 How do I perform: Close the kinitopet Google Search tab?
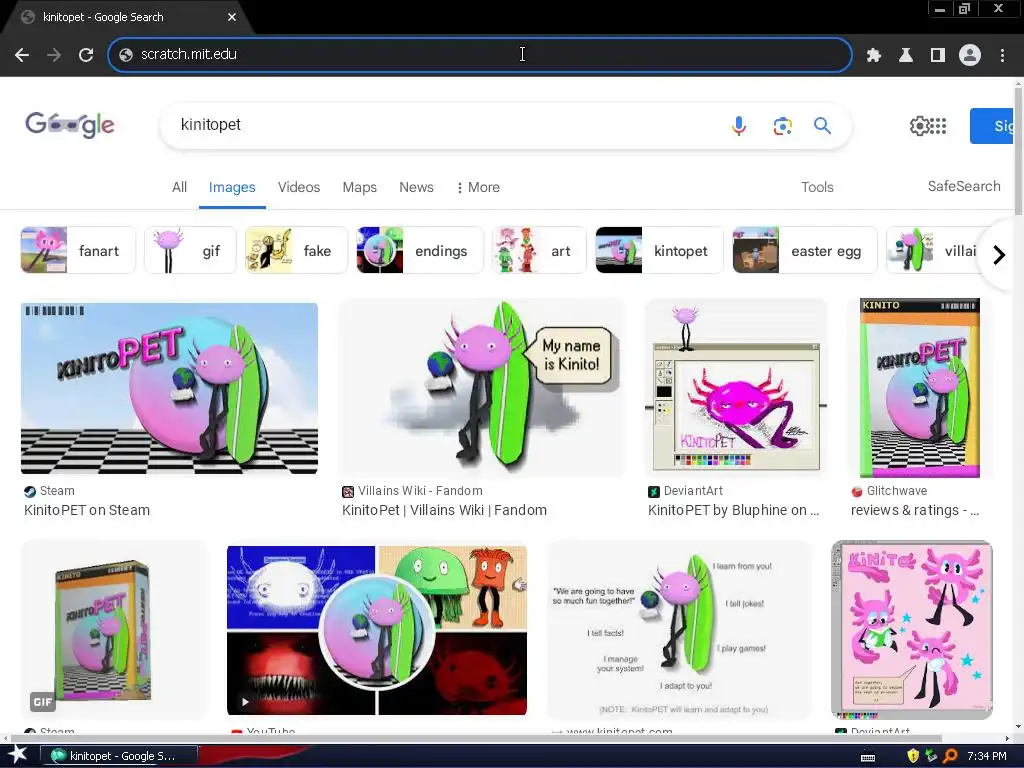click(232, 17)
